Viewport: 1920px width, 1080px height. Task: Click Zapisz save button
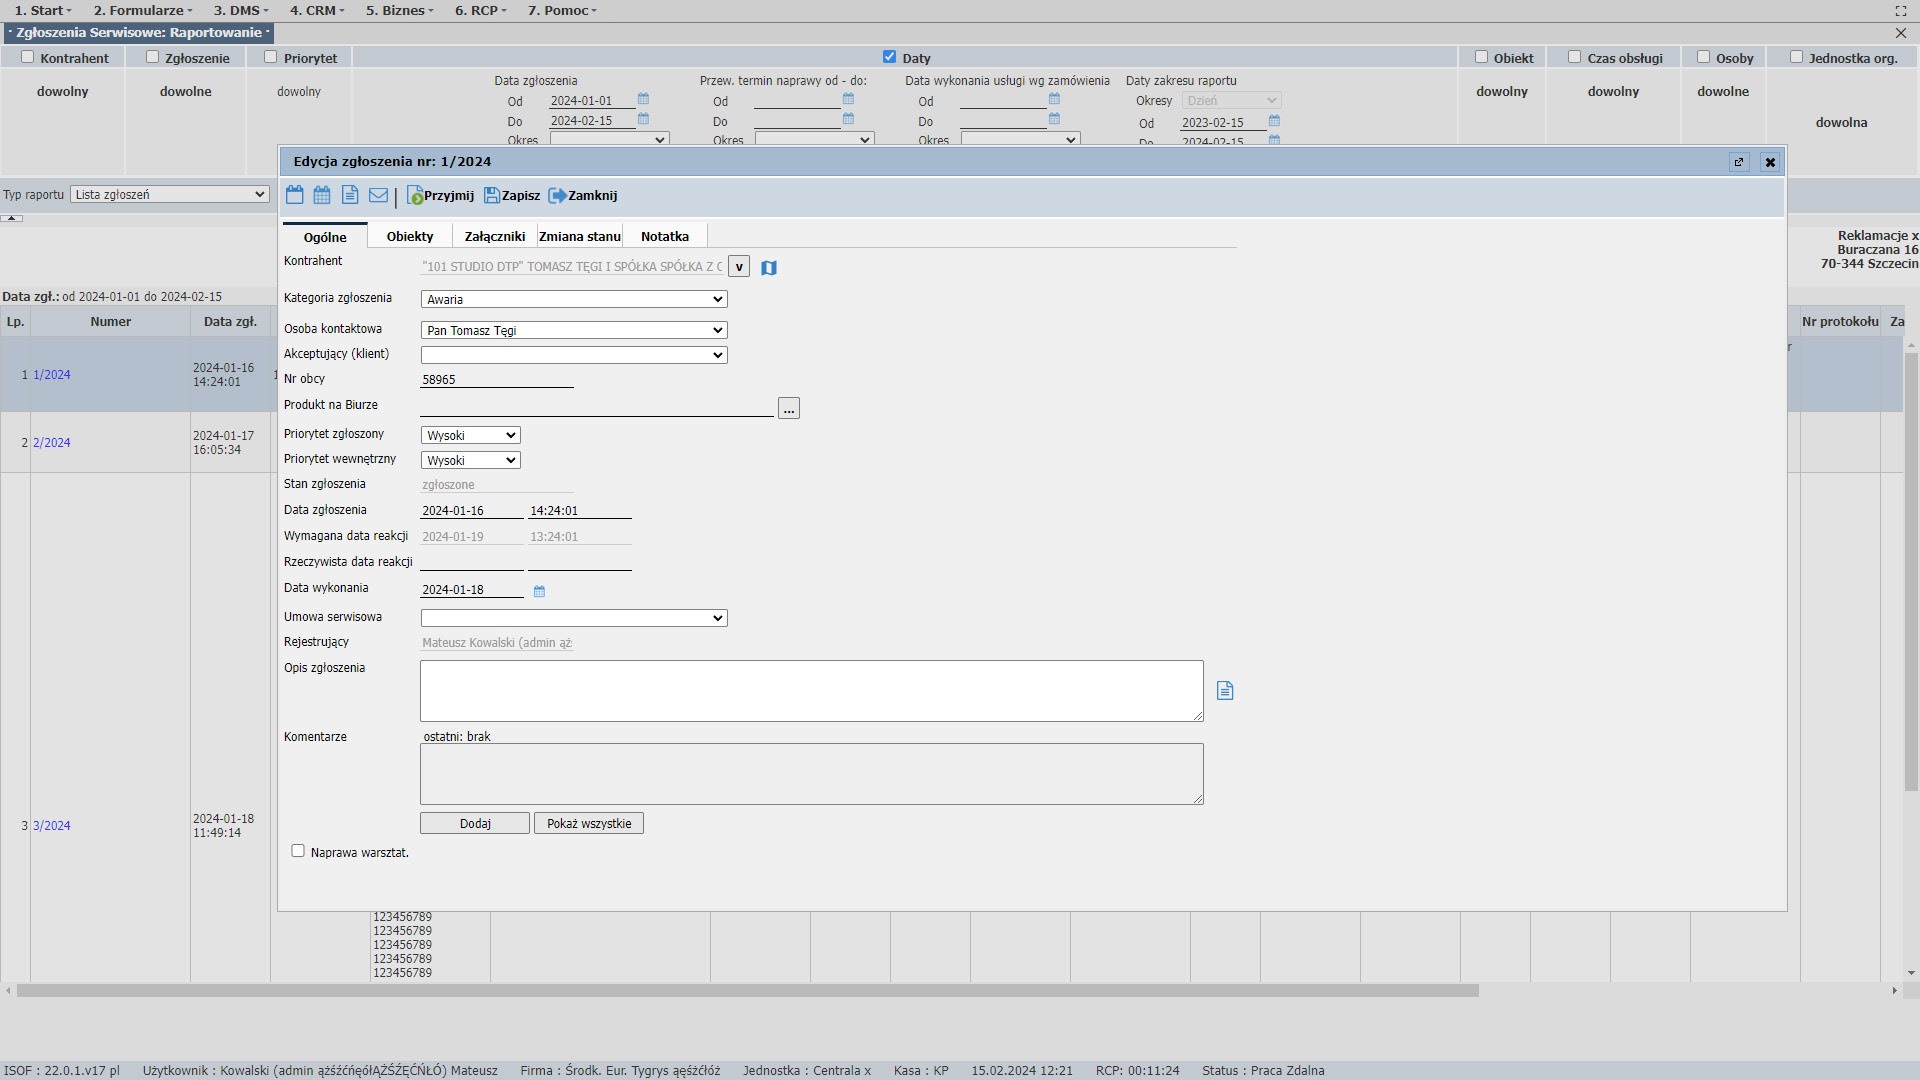512,196
